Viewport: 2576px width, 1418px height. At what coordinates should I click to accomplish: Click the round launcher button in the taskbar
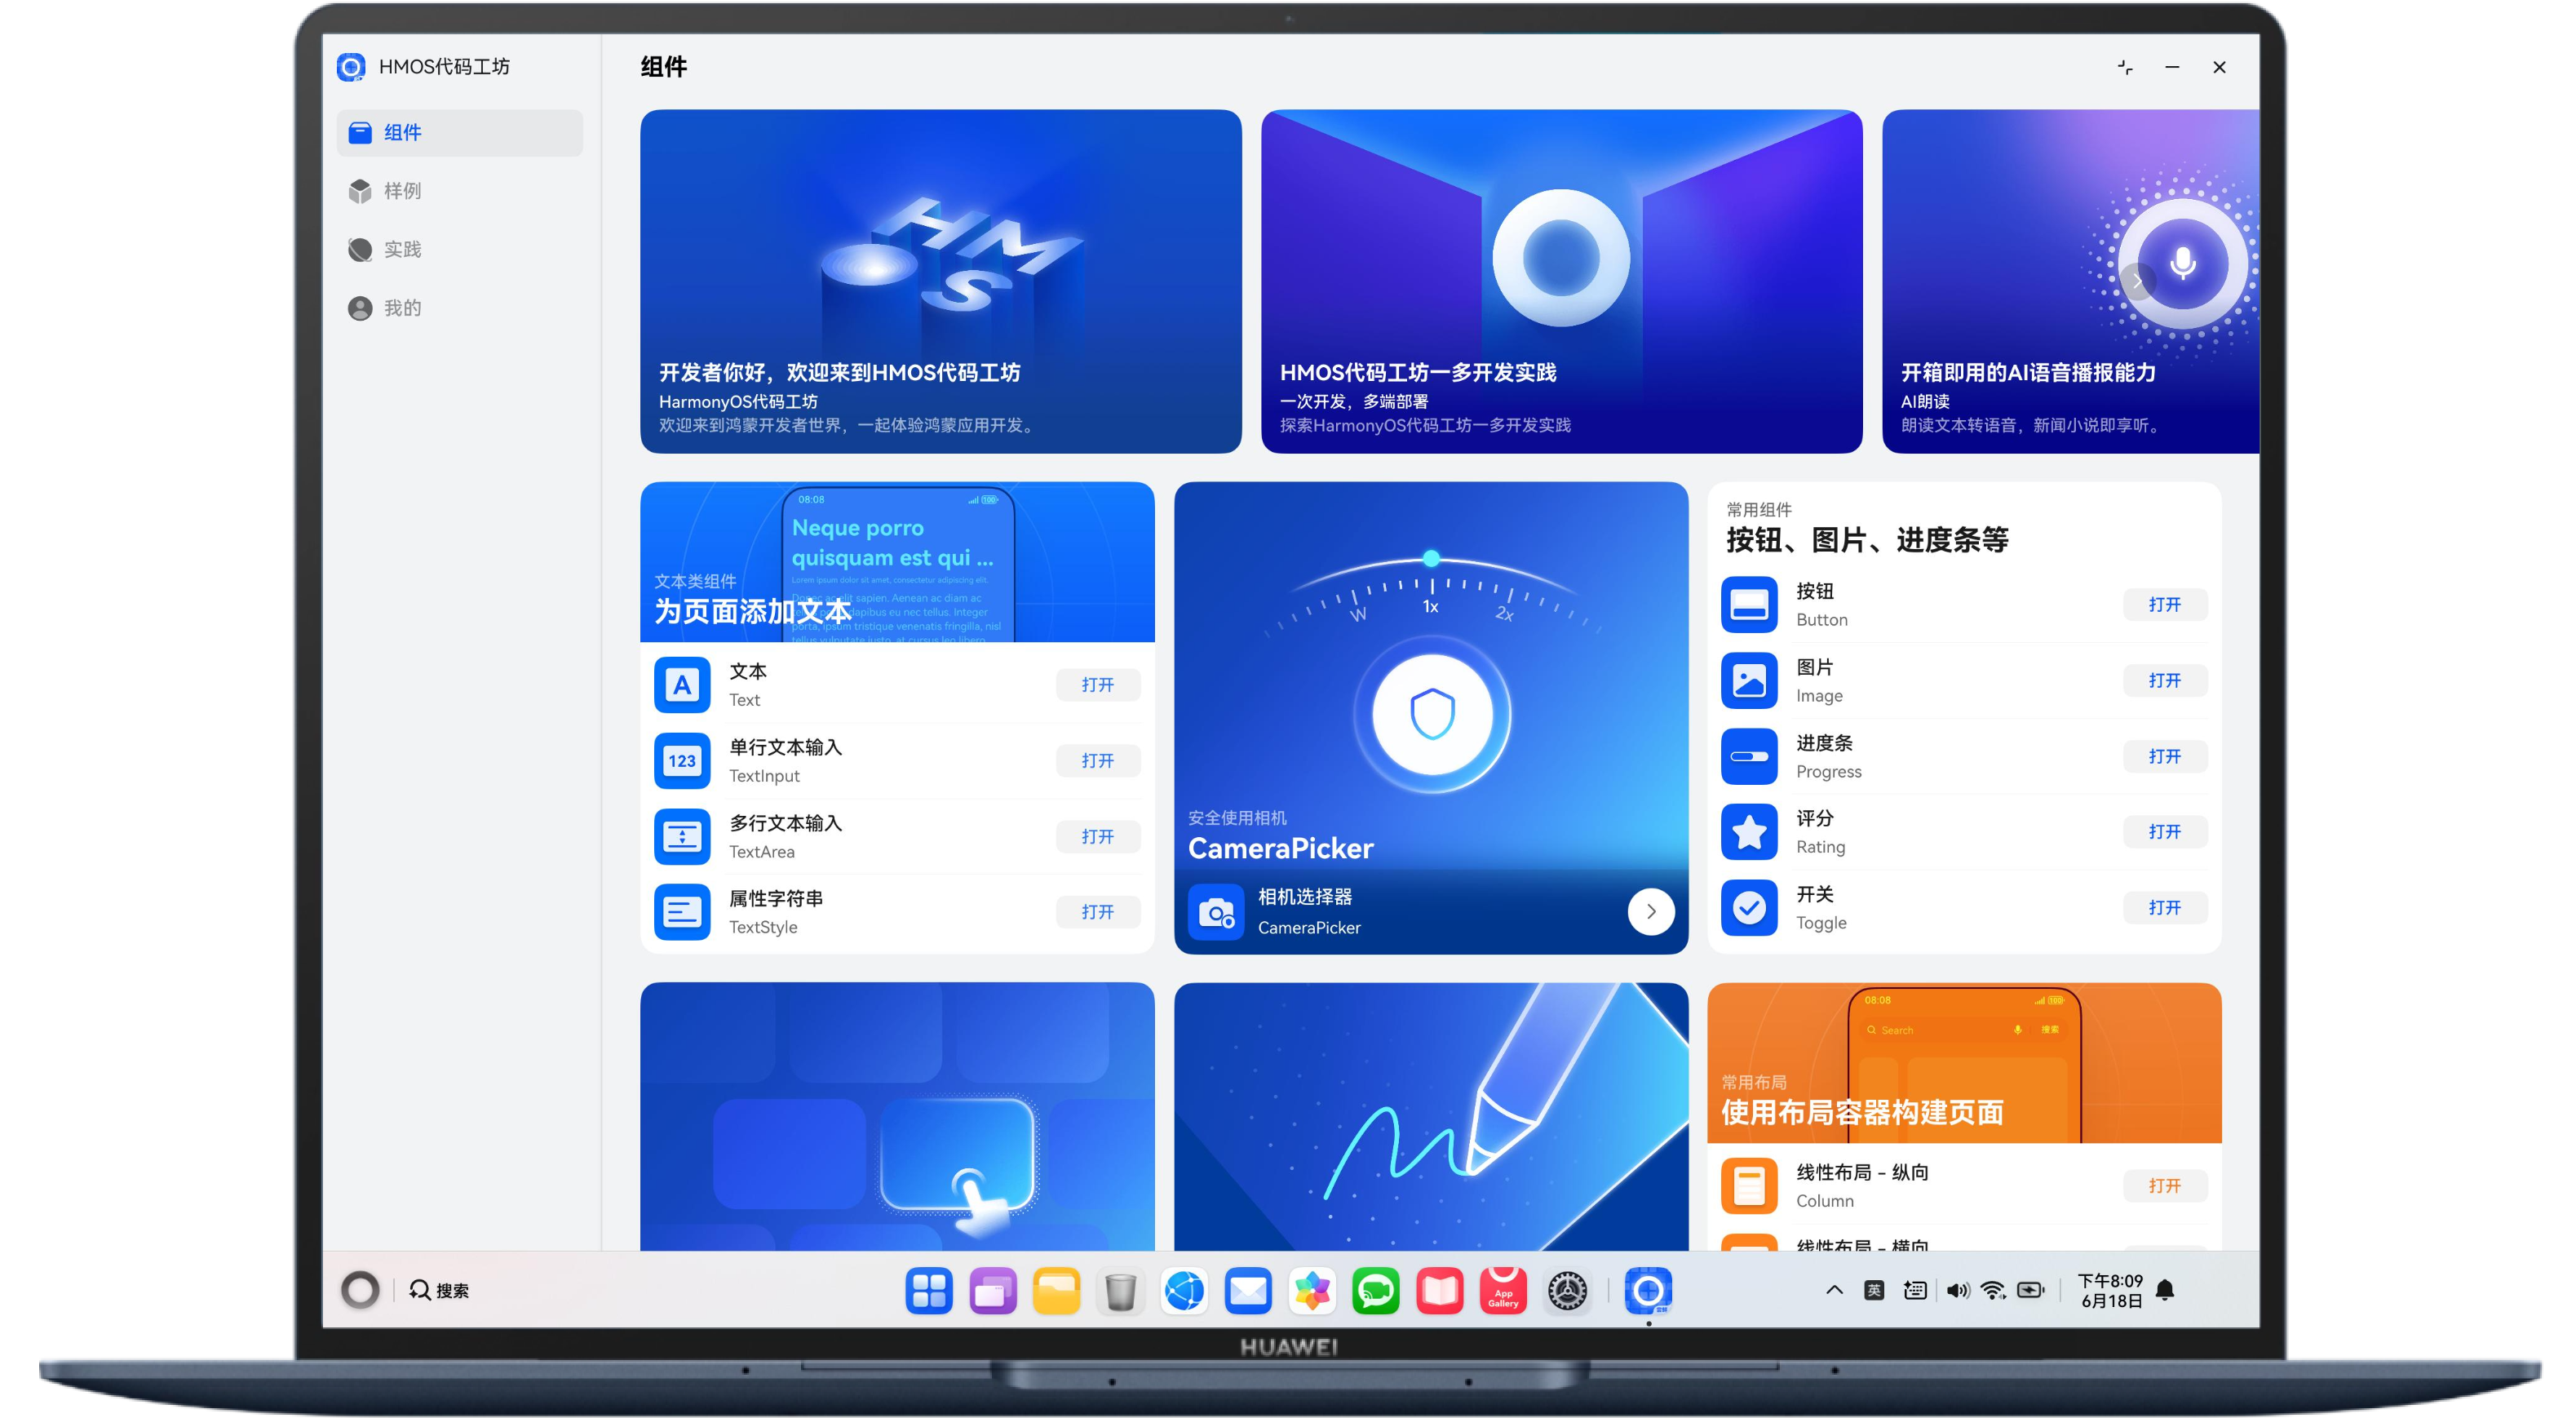tap(360, 1290)
